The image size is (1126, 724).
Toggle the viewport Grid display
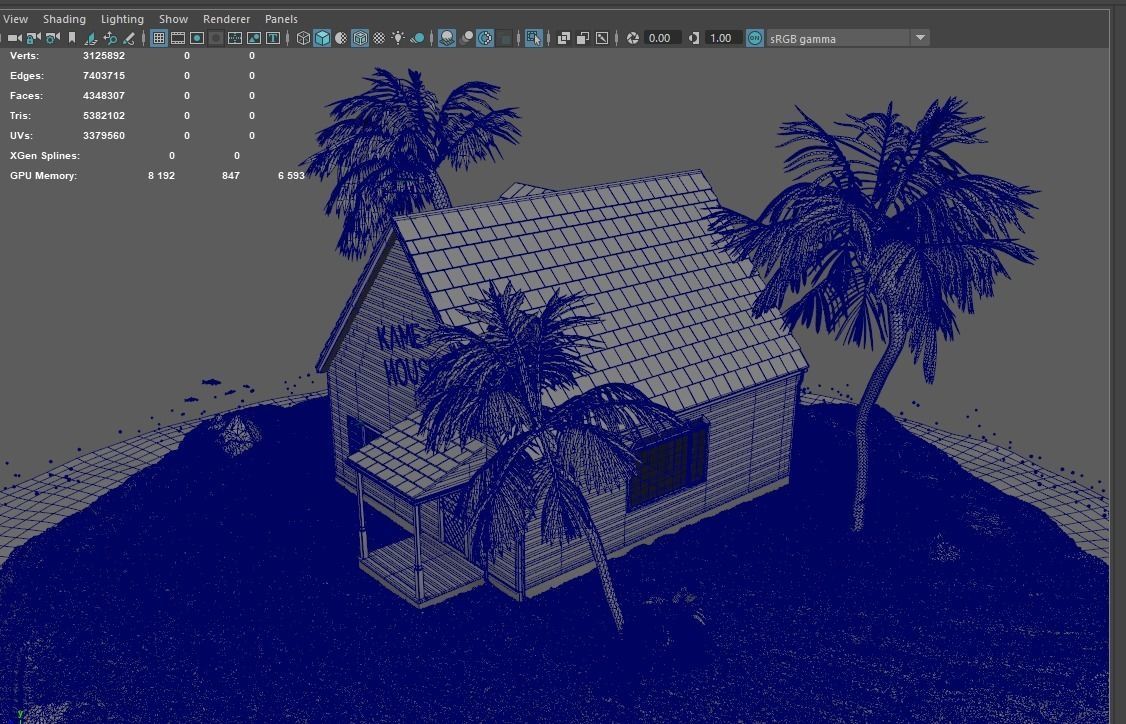pyautogui.click(x=159, y=38)
